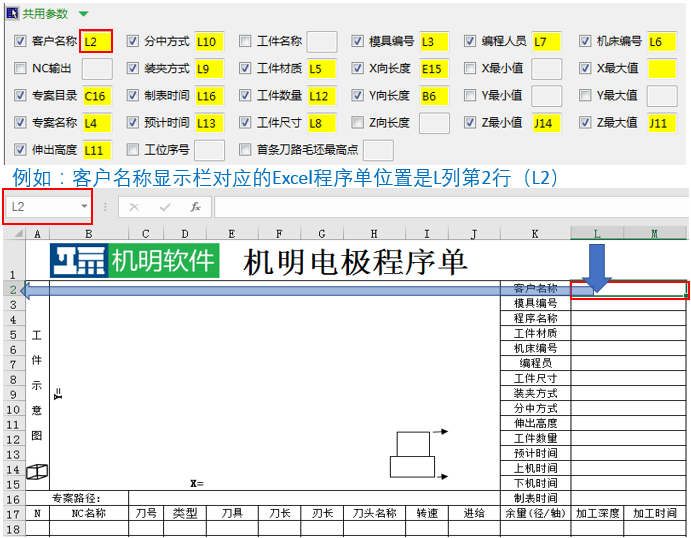Select column L header
Screen dimensions: 691x538
pos(597,234)
